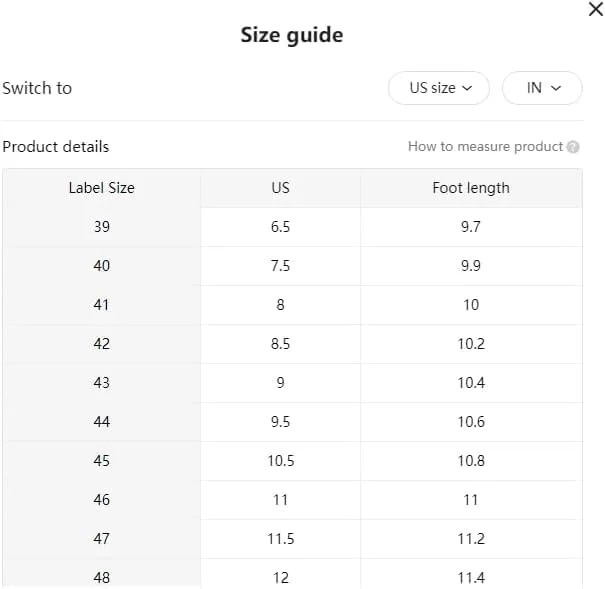Click the Product details heading
The image size is (605, 589).
point(56,147)
